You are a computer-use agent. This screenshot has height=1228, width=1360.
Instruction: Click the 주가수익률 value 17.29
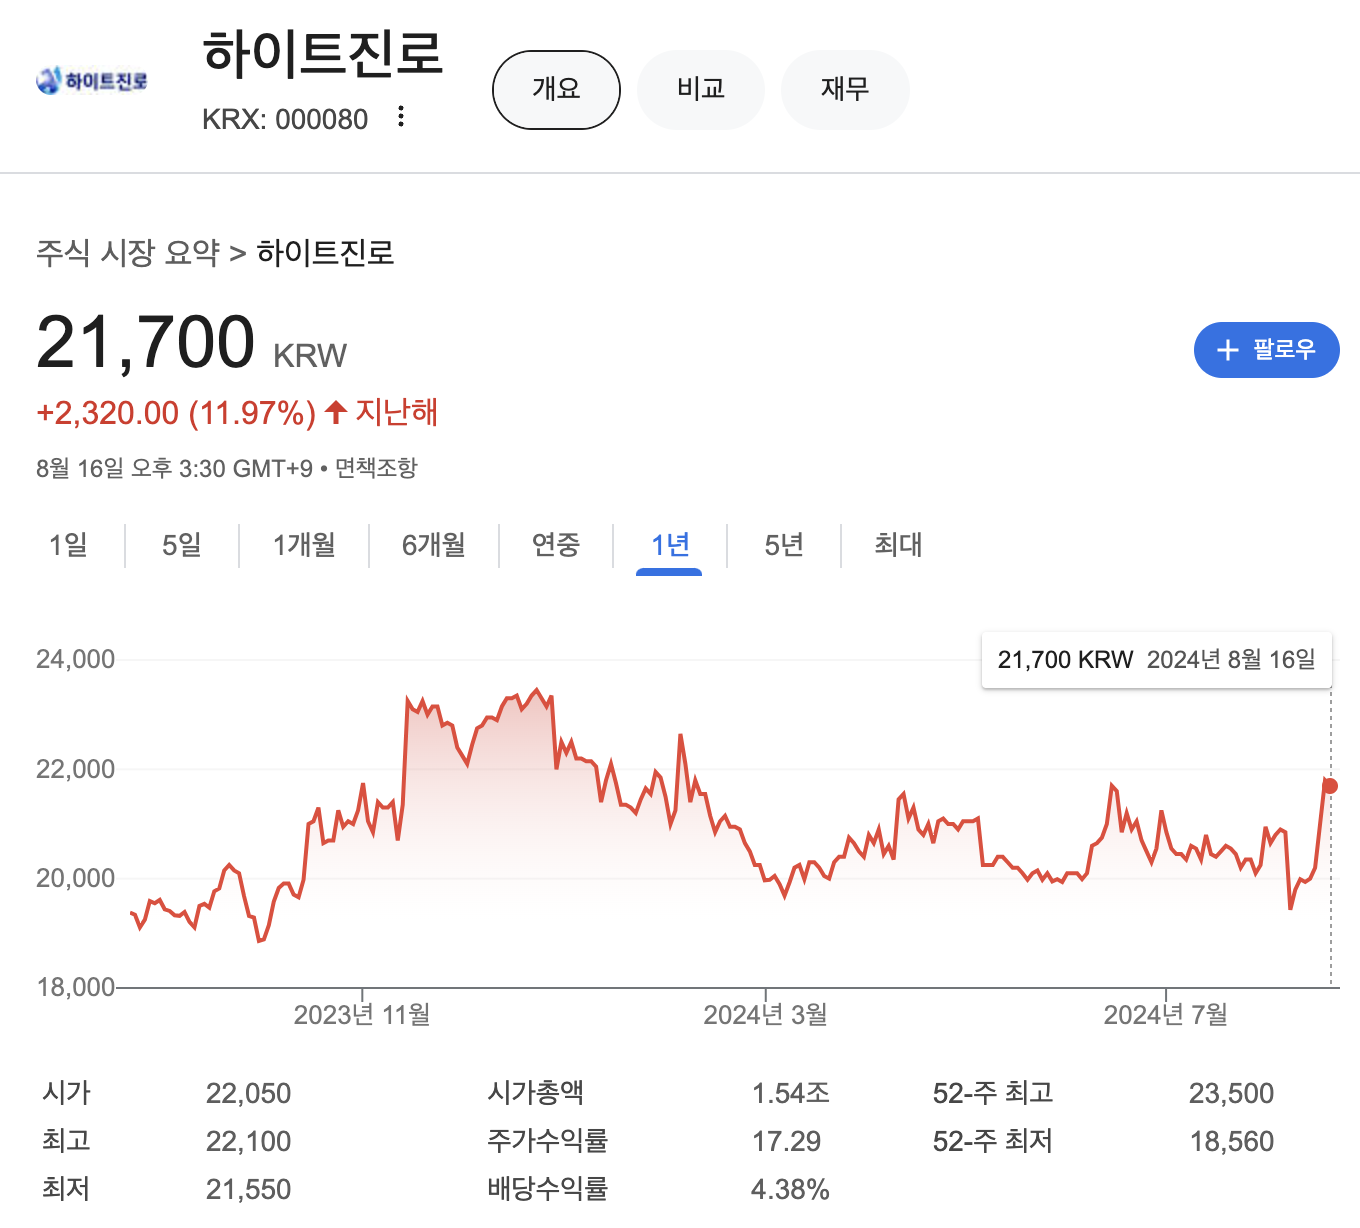(x=786, y=1141)
